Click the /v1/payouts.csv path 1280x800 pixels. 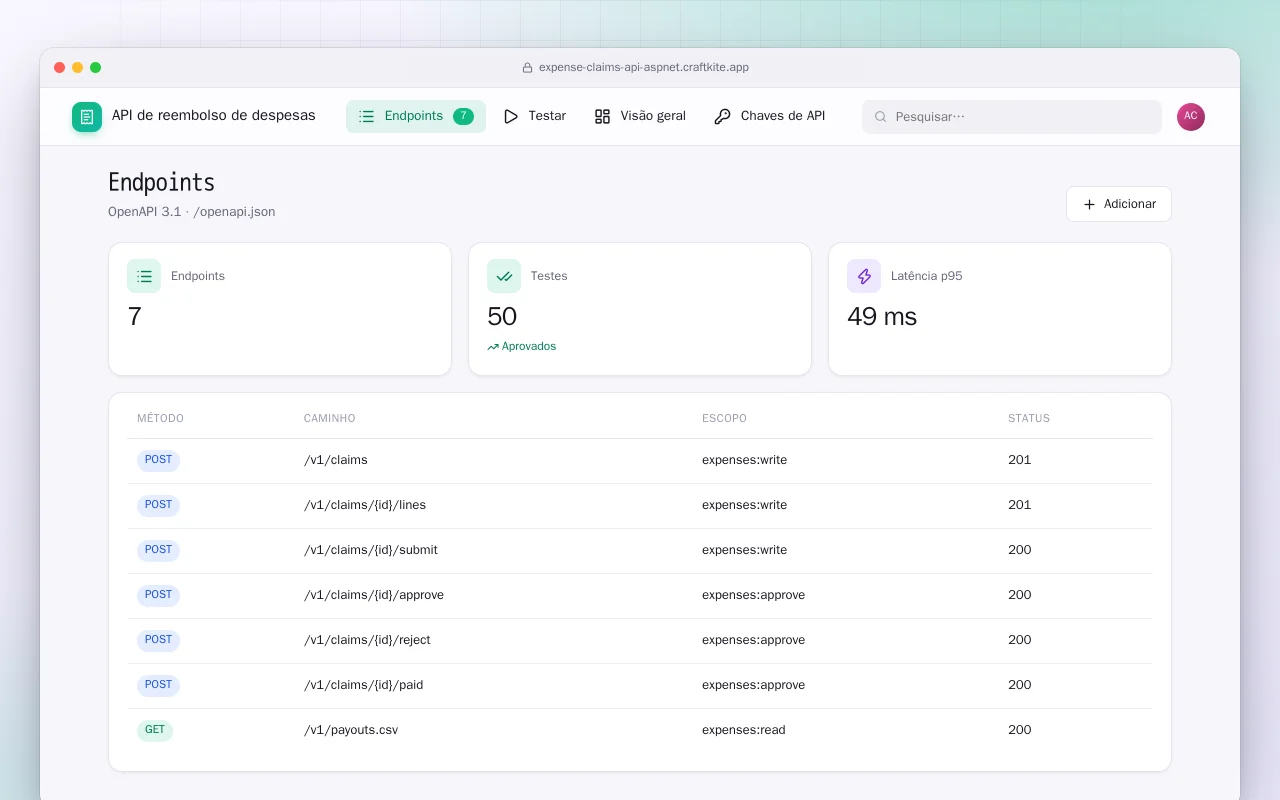click(x=351, y=730)
